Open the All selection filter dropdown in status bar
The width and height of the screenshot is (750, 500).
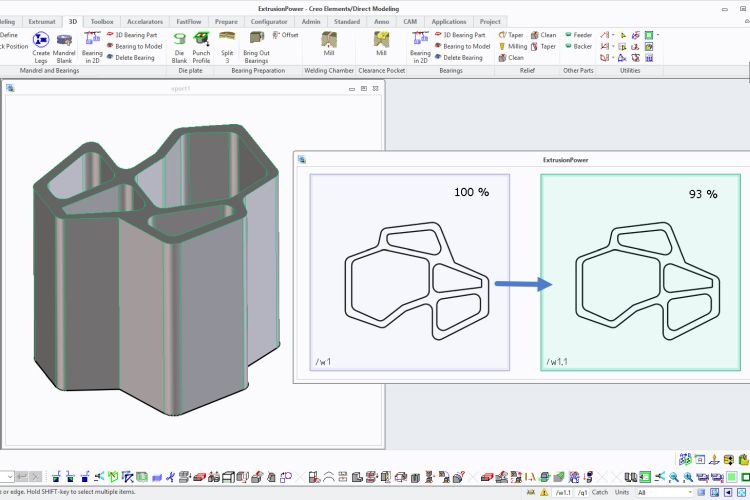tap(665, 492)
